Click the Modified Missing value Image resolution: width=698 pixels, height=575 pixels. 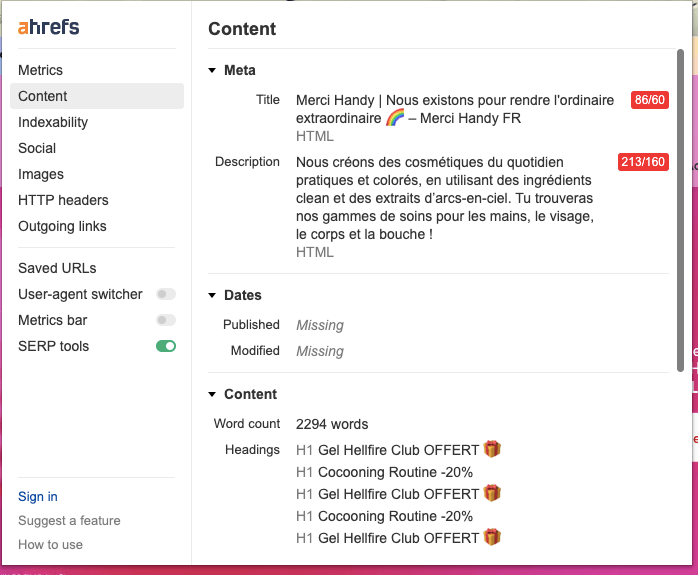tap(320, 352)
